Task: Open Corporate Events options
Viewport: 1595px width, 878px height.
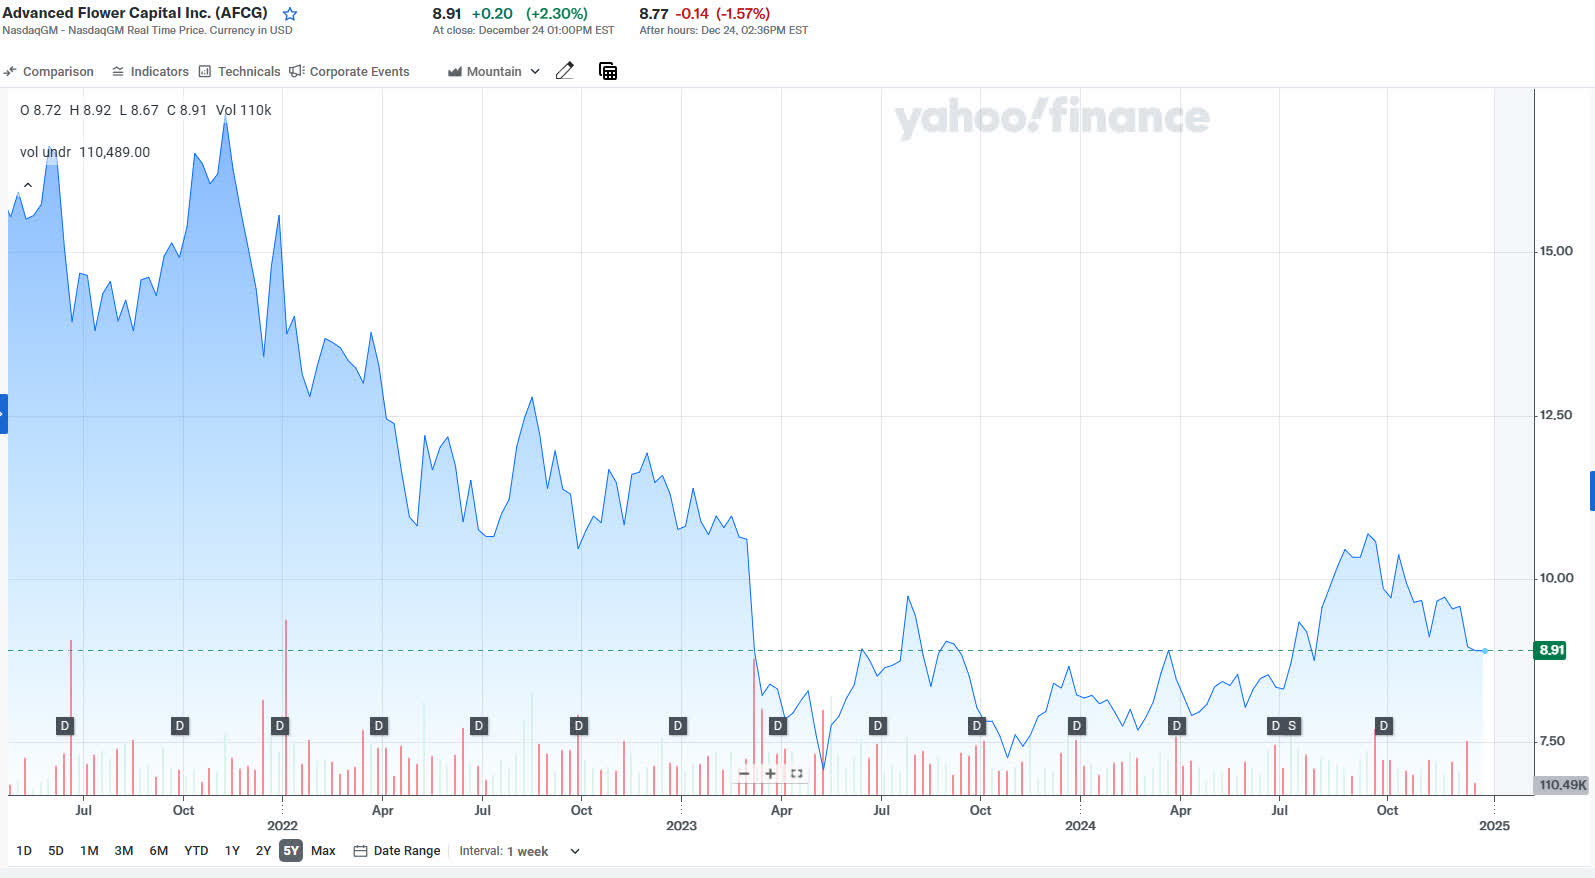Action: 349,72
